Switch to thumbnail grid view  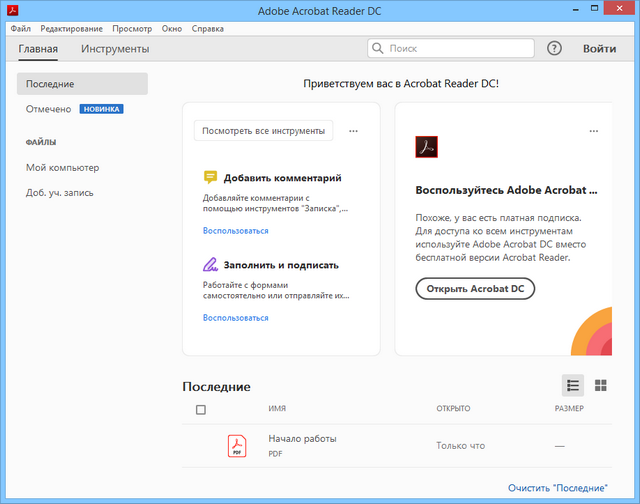[x=601, y=385]
